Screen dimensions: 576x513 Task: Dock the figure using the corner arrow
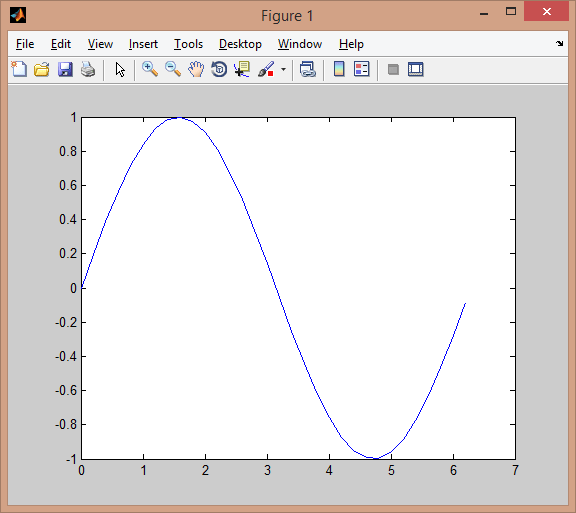tap(559, 43)
